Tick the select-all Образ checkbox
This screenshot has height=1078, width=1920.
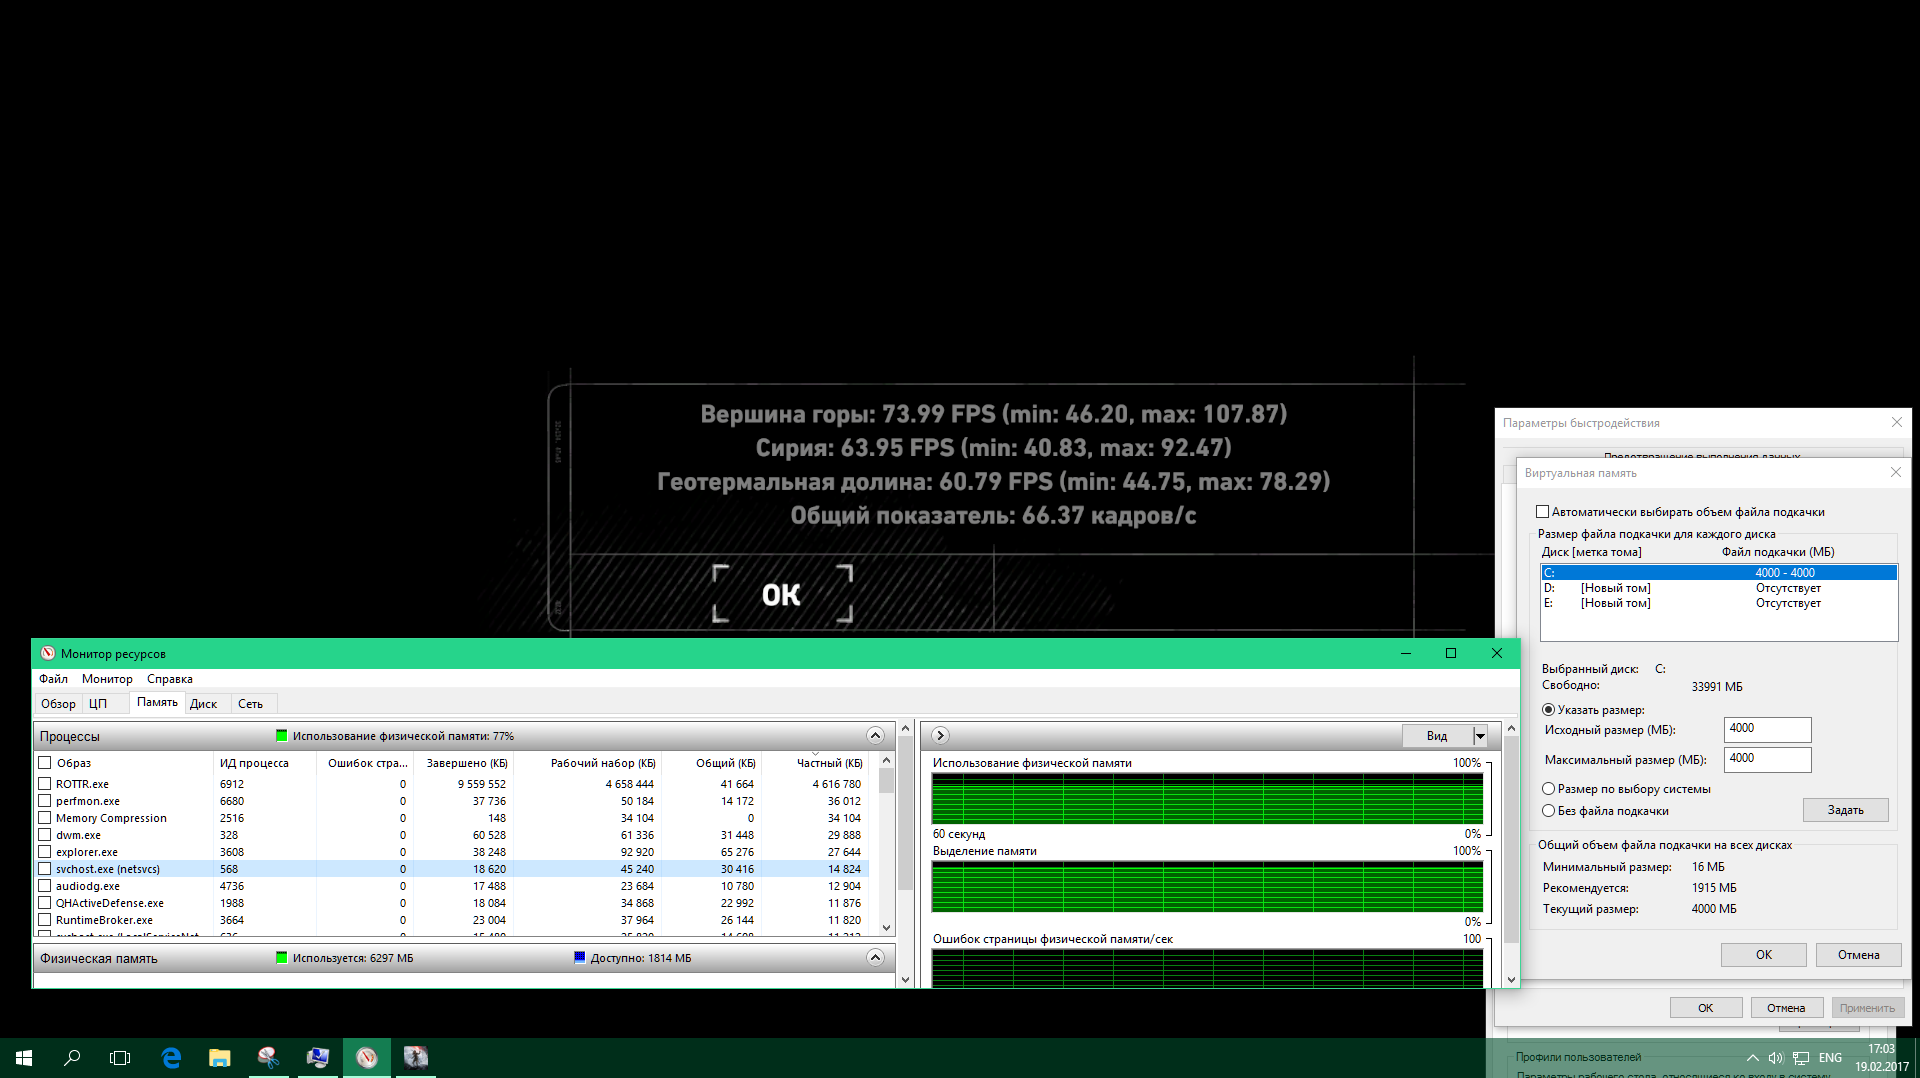click(45, 763)
